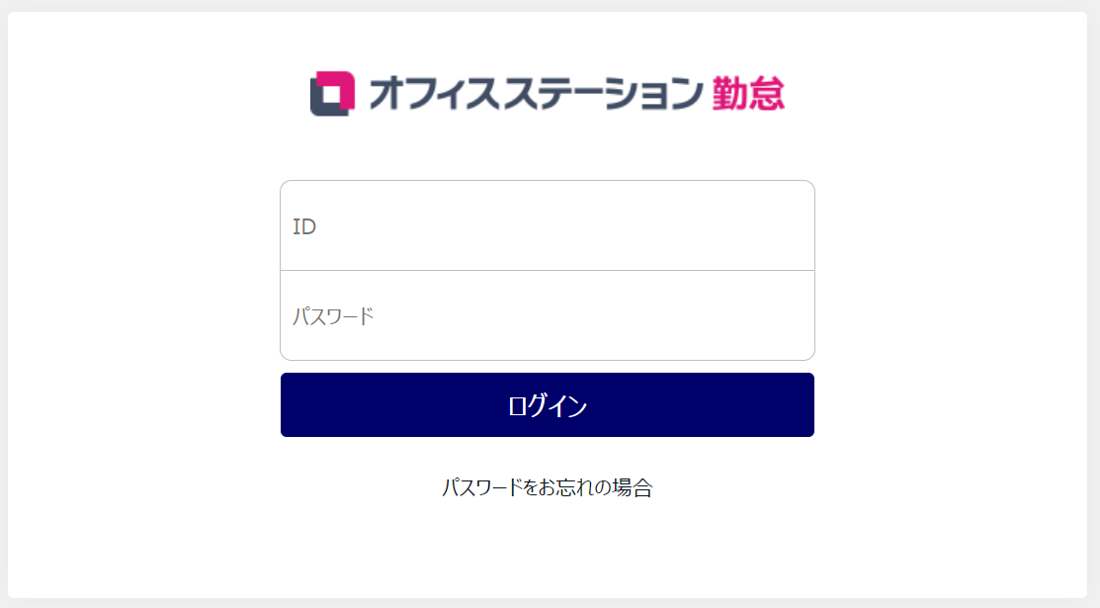
Task: Click the blank white card area below the link
Action: click(x=547, y=550)
